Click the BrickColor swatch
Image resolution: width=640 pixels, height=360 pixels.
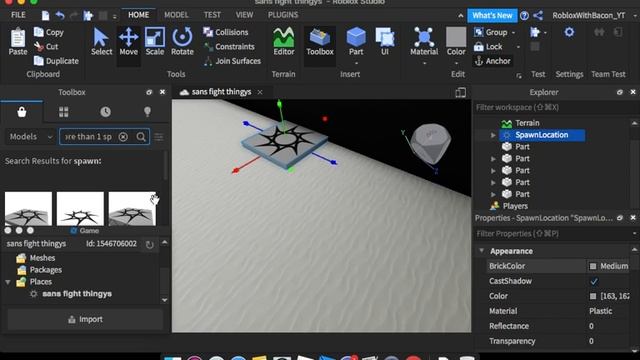(593, 266)
